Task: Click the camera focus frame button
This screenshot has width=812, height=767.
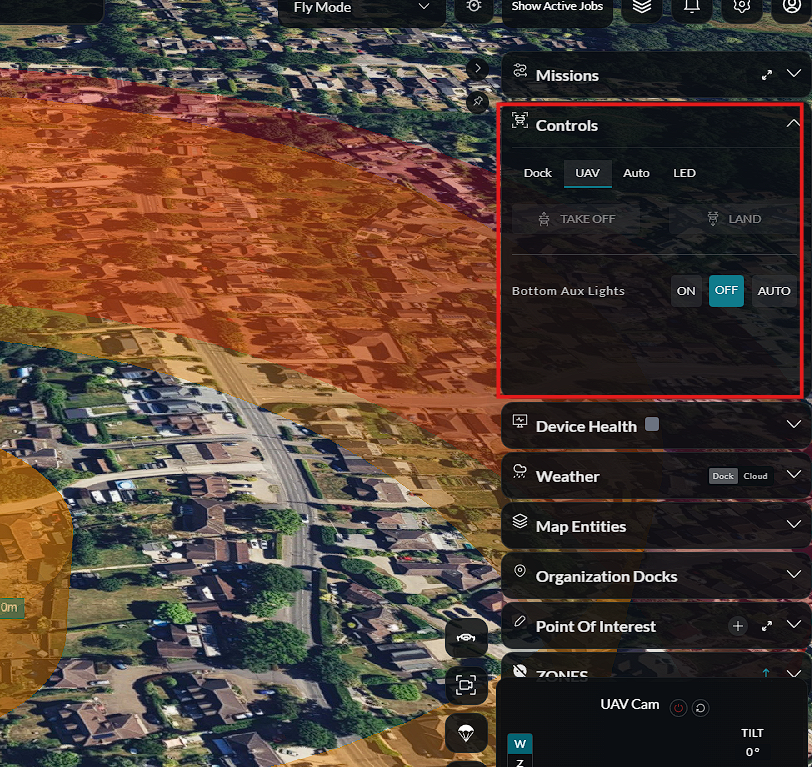Action: coord(466,685)
